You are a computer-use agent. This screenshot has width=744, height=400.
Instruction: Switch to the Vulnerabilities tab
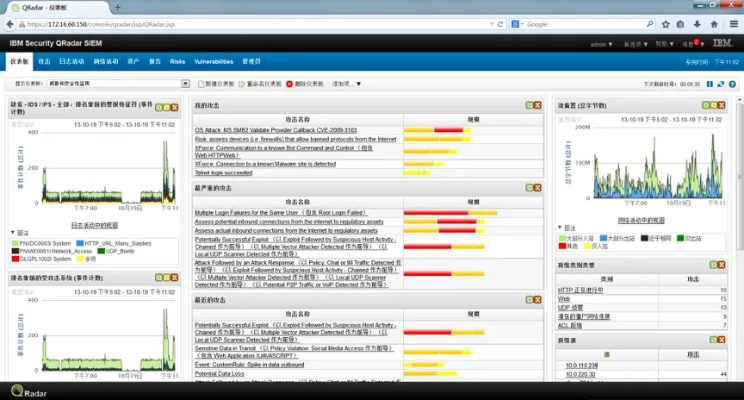tap(213, 61)
